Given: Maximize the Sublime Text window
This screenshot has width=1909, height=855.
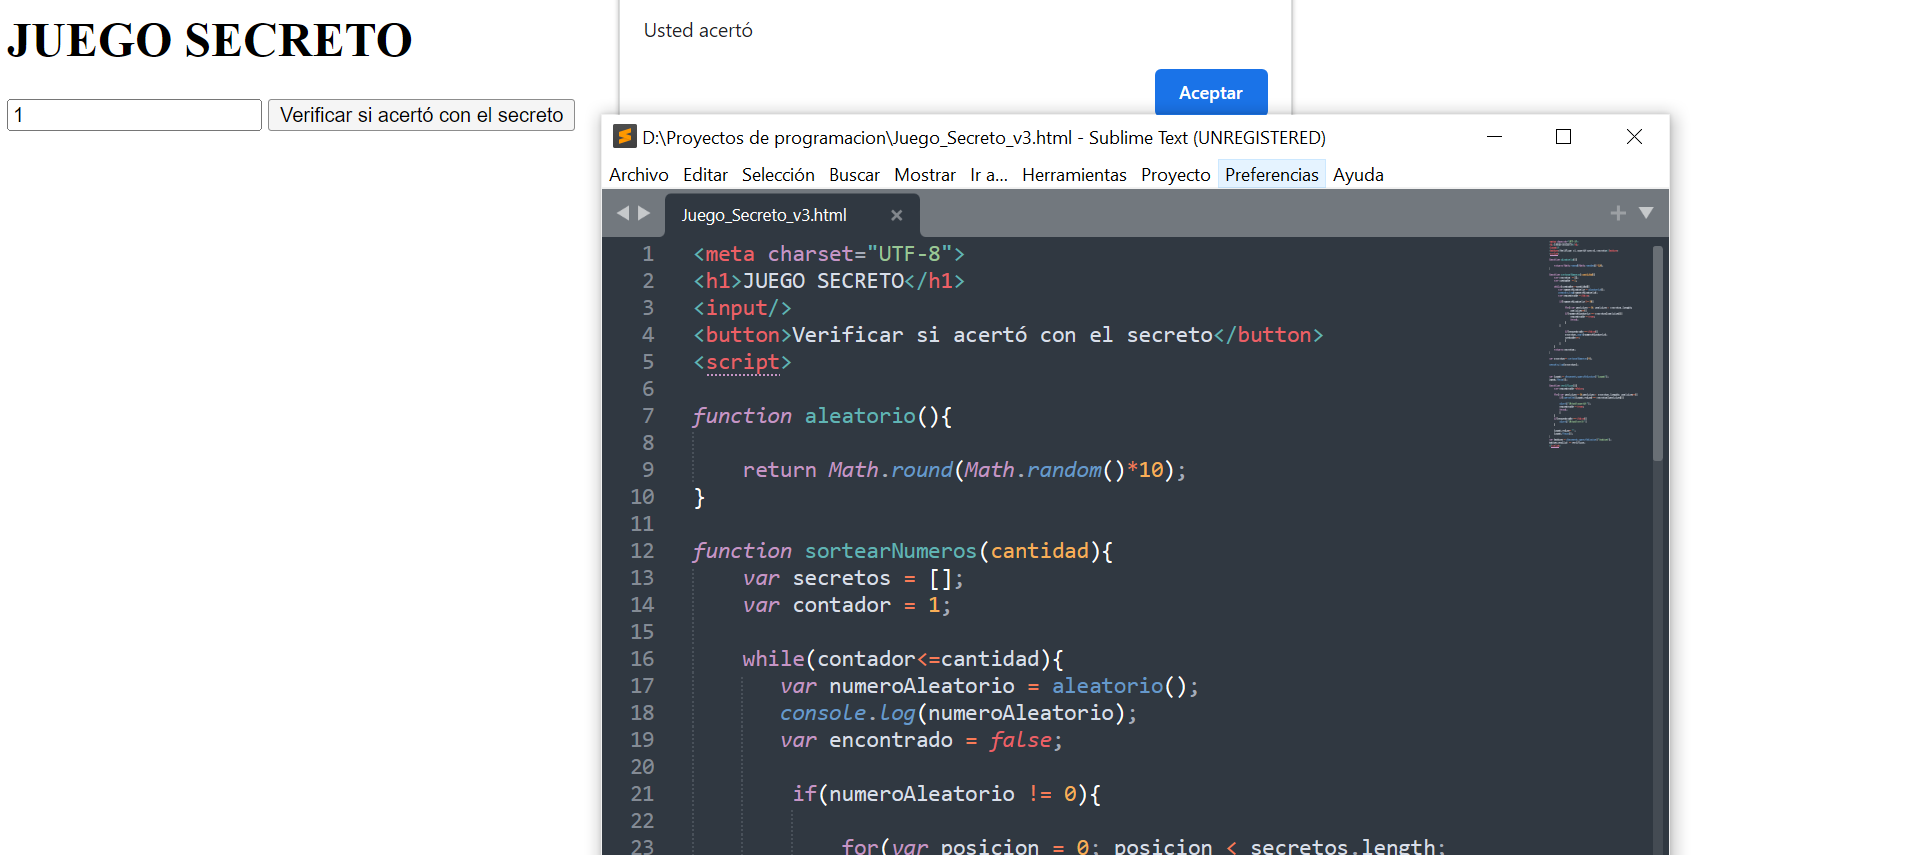Looking at the screenshot, I should 1564,137.
